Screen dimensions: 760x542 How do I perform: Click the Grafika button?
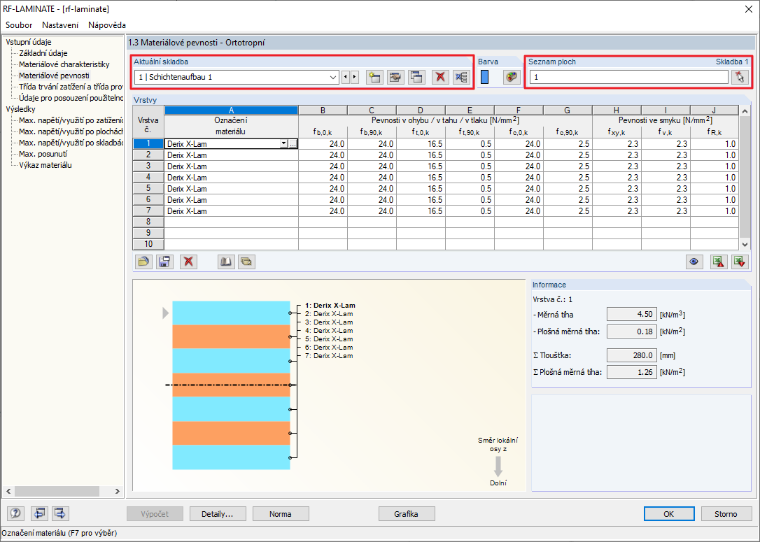pyautogui.click(x=406, y=514)
